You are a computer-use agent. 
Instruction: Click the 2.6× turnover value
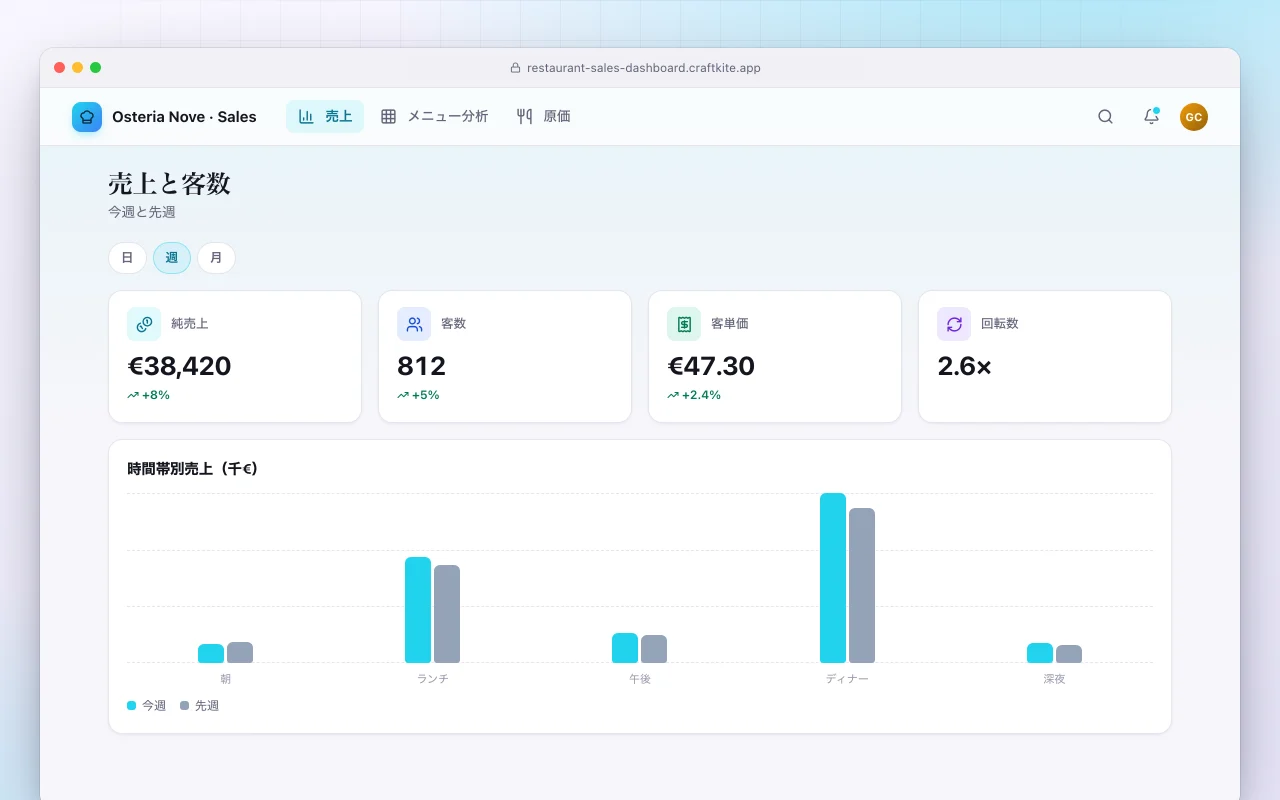(964, 366)
